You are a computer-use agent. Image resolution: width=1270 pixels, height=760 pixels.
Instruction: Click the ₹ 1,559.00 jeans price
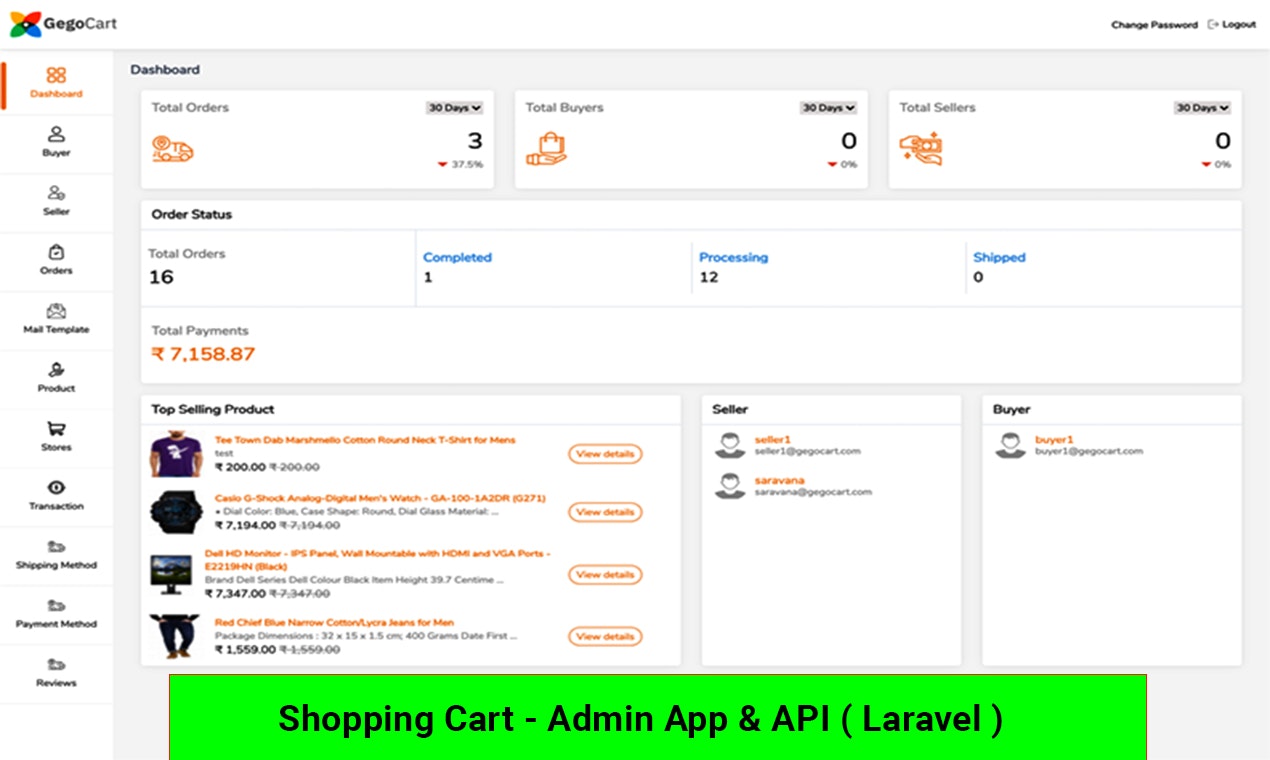pos(245,650)
